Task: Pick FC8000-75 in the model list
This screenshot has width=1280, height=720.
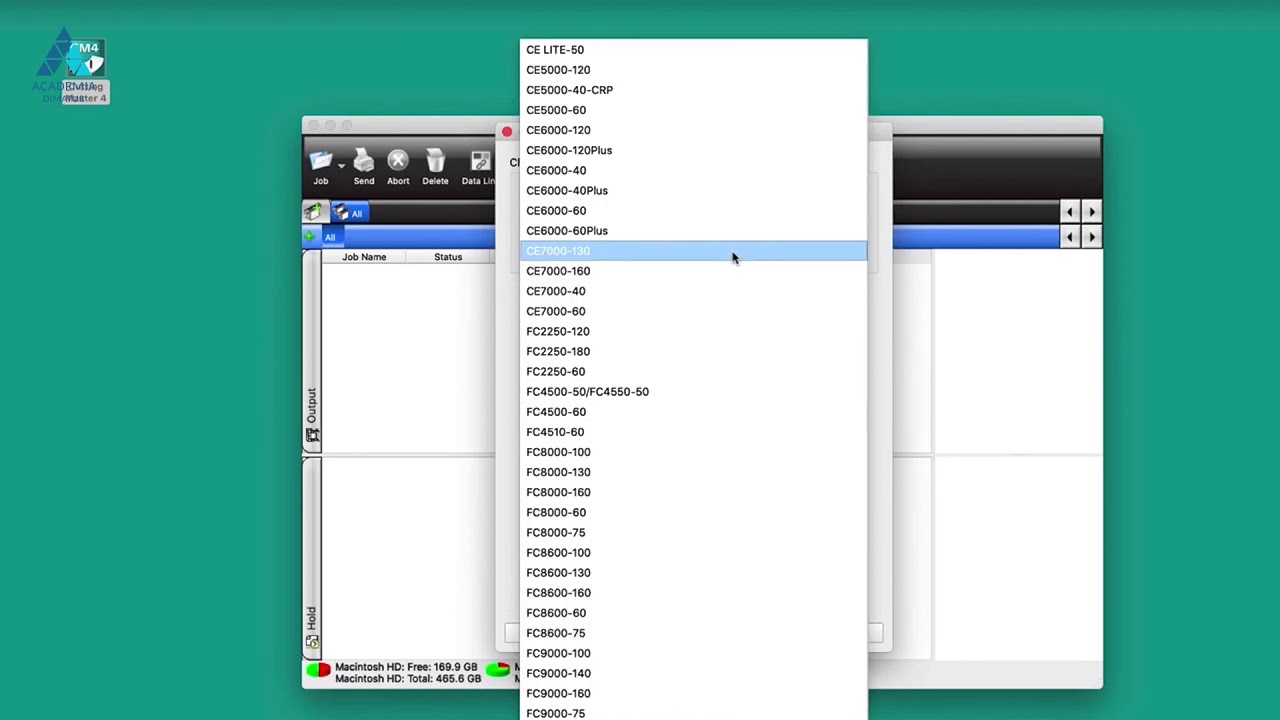Action: click(x=694, y=532)
